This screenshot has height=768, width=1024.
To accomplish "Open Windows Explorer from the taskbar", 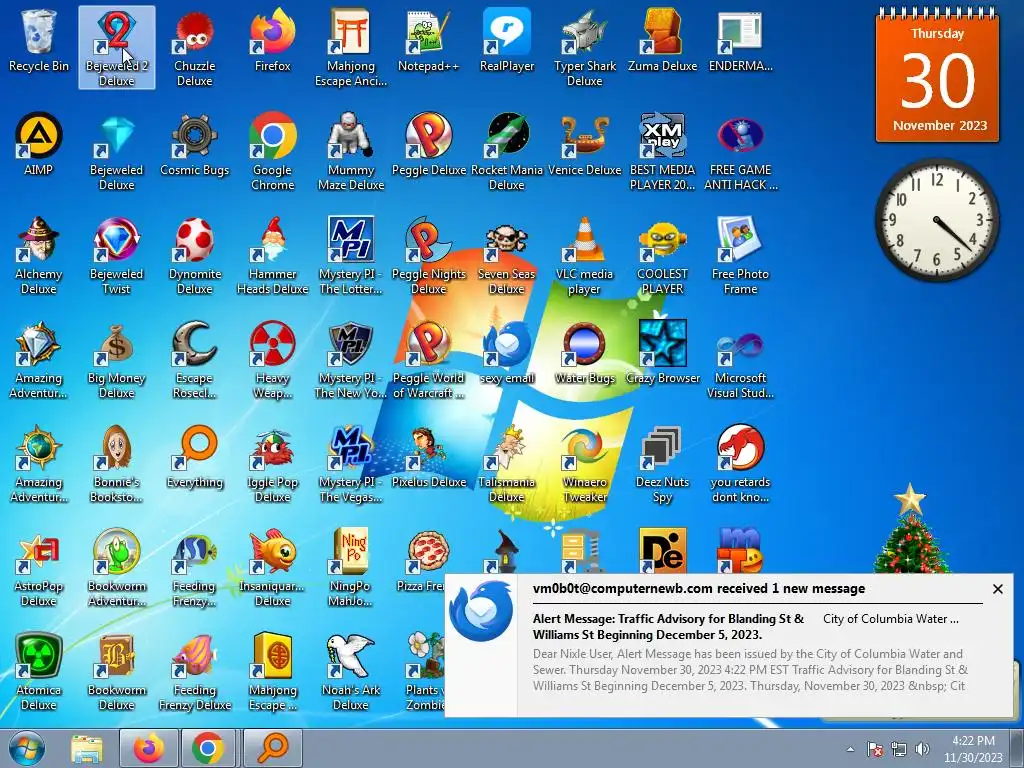I will tap(87, 748).
